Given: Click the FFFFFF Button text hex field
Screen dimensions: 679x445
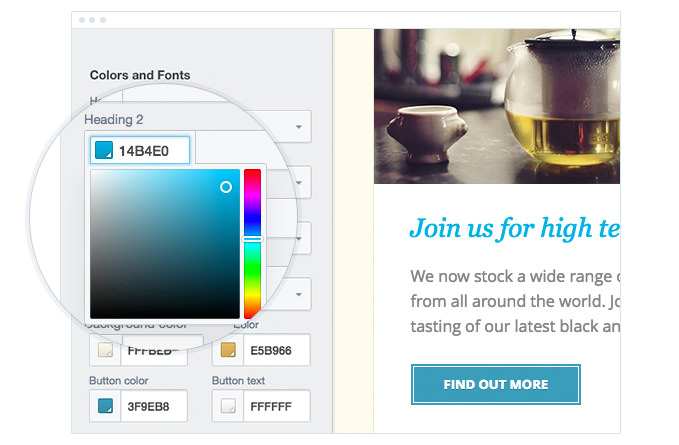Looking at the screenshot, I should coord(275,406).
